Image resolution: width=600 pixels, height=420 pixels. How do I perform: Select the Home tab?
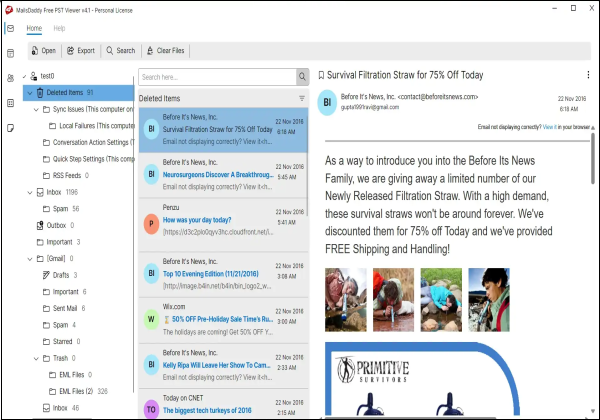pyautogui.click(x=34, y=28)
